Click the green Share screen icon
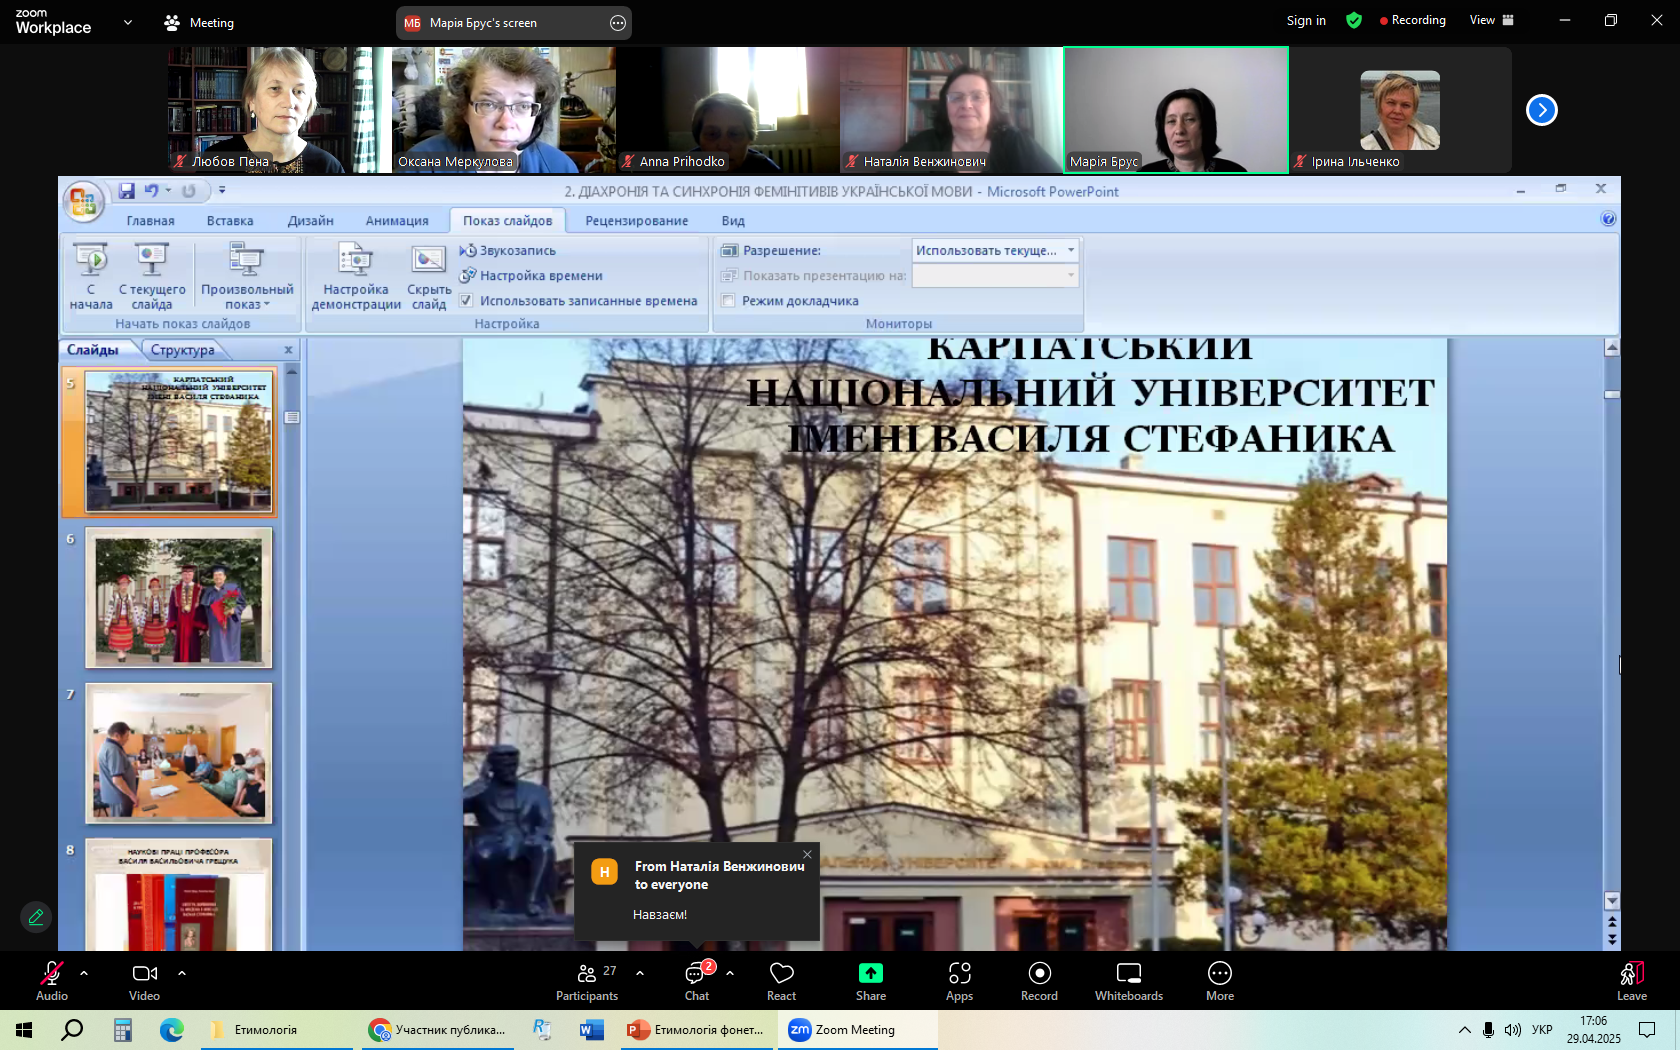The width and height of the screenshot is (1680, 1050). coord(871,973)
